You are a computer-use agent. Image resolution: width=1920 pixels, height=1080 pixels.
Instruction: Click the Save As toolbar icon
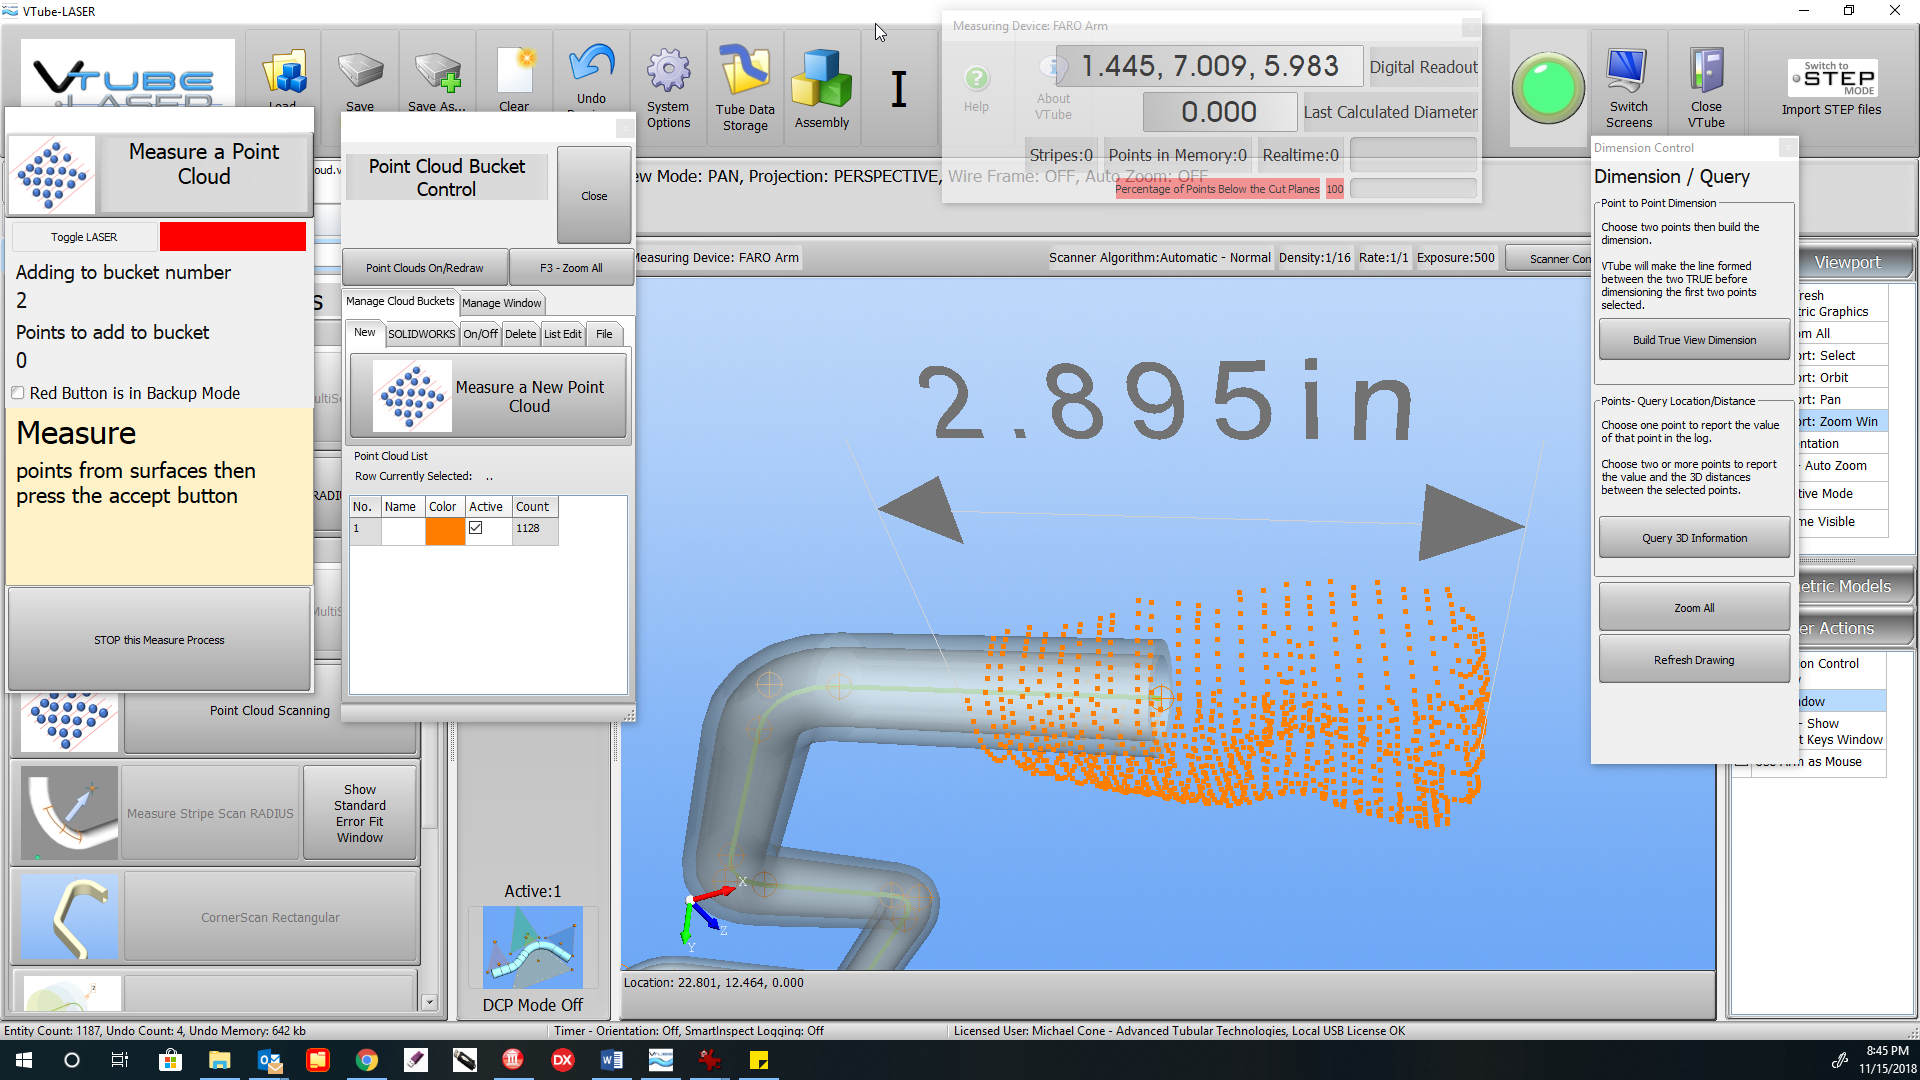437,72
